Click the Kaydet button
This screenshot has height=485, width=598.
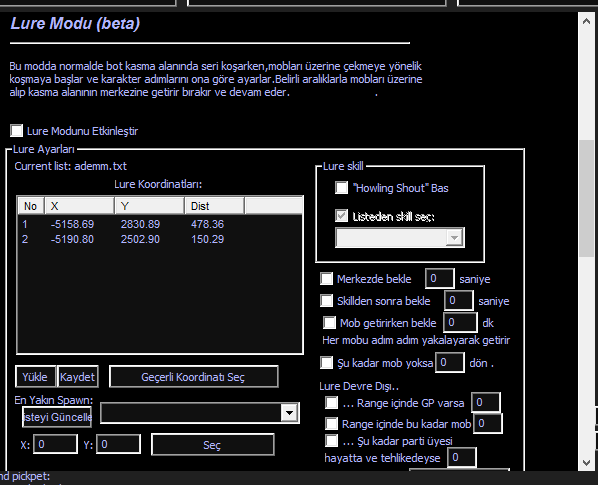(77, 377)
